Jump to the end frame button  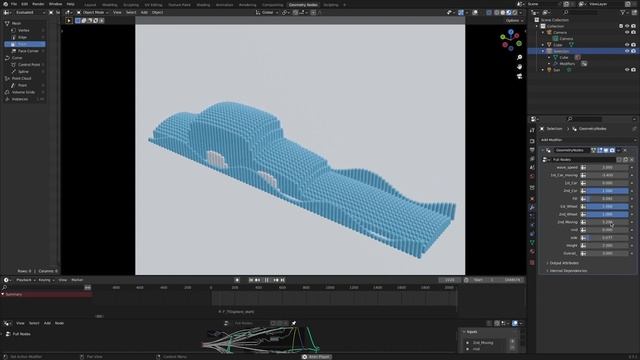point(282,280)
